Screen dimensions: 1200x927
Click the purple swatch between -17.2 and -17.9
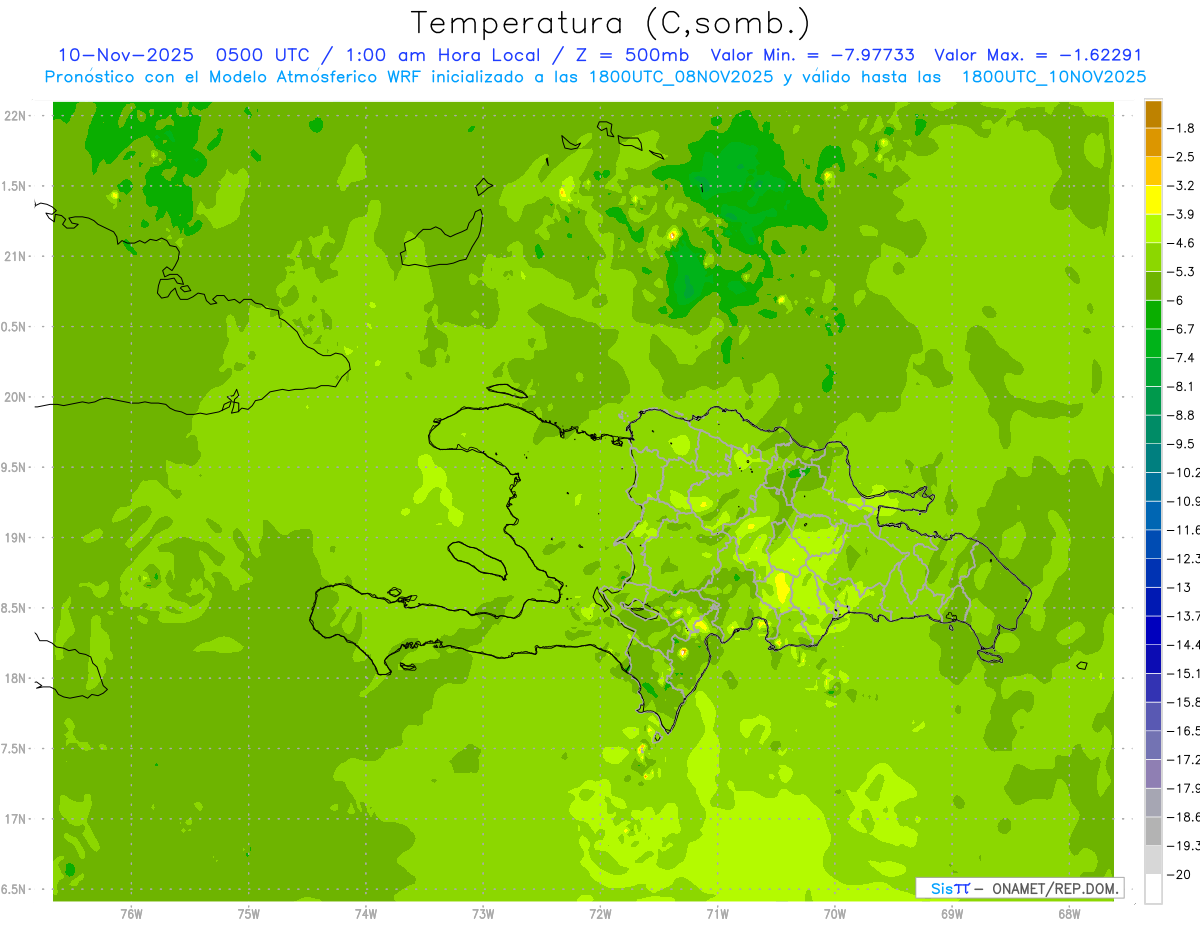tap(1153, 774)
